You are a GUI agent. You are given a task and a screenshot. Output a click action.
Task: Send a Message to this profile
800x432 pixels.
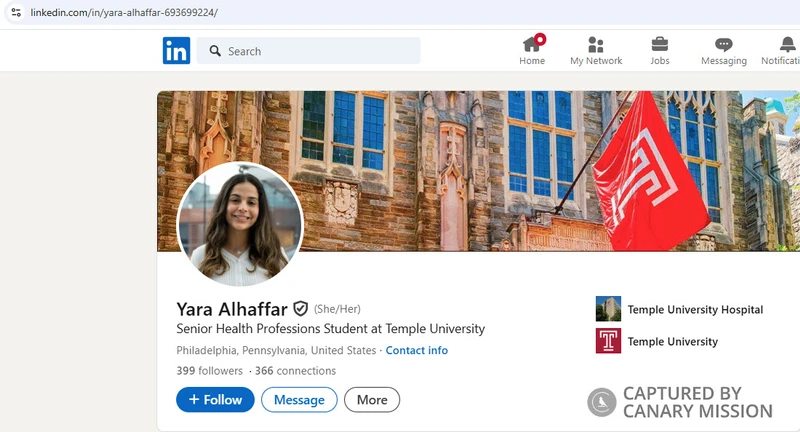299,399
